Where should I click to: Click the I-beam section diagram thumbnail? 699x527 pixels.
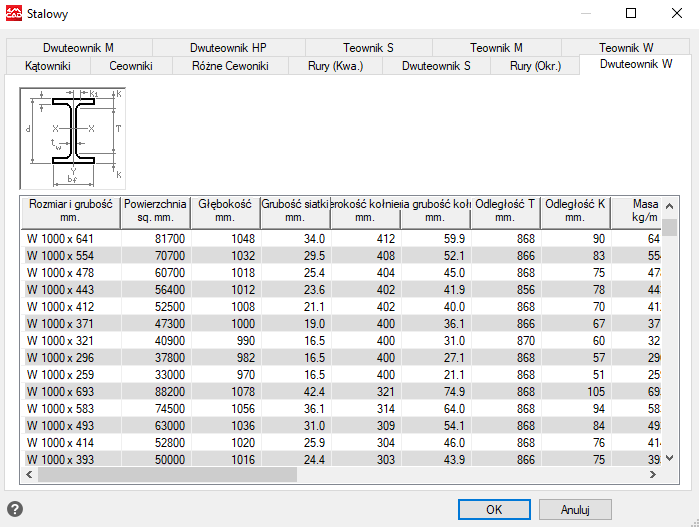click(x=73, y=137)
